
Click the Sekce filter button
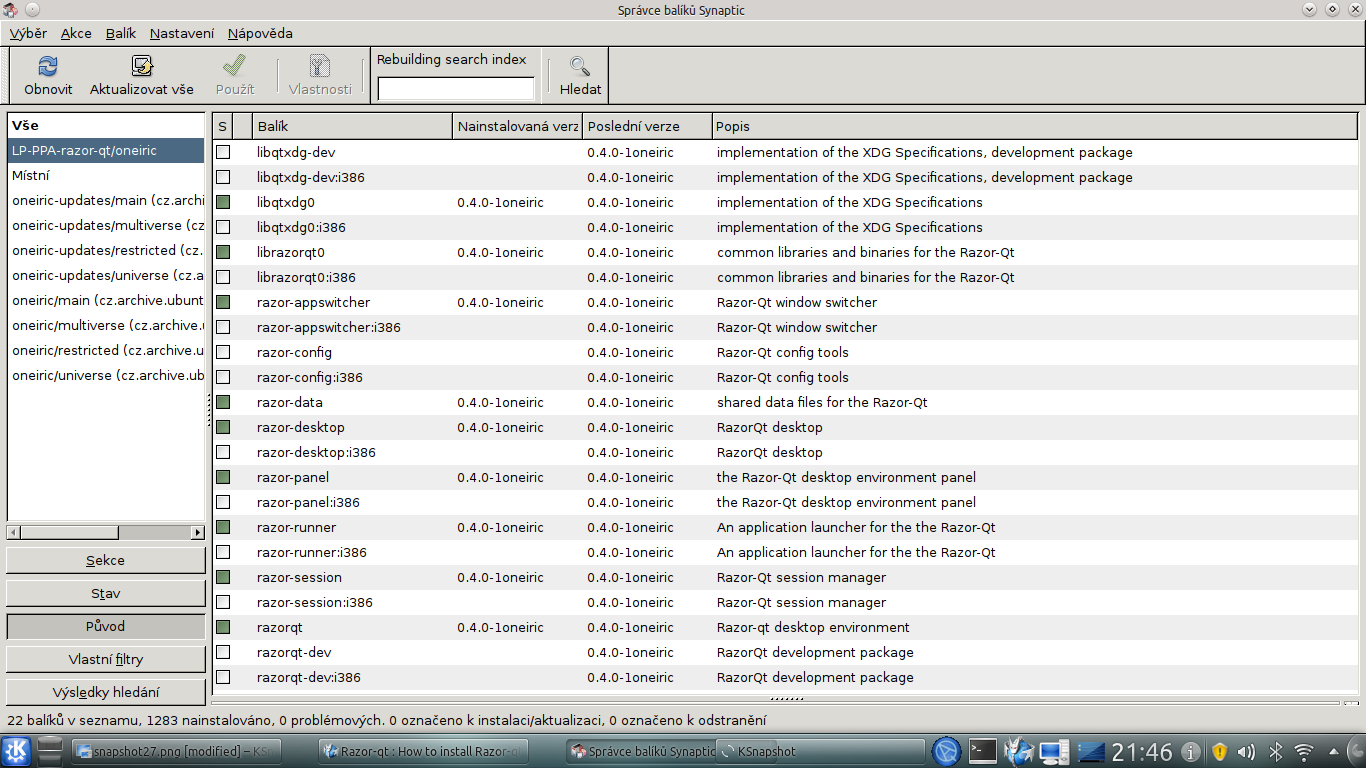pyautogui.click(x=105, y=560)
